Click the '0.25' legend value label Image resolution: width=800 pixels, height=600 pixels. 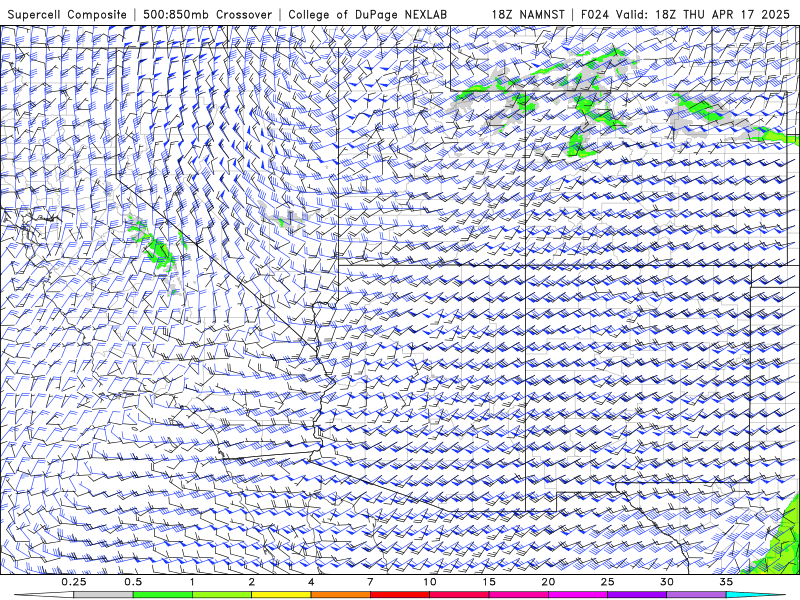(x=74, y=582)
